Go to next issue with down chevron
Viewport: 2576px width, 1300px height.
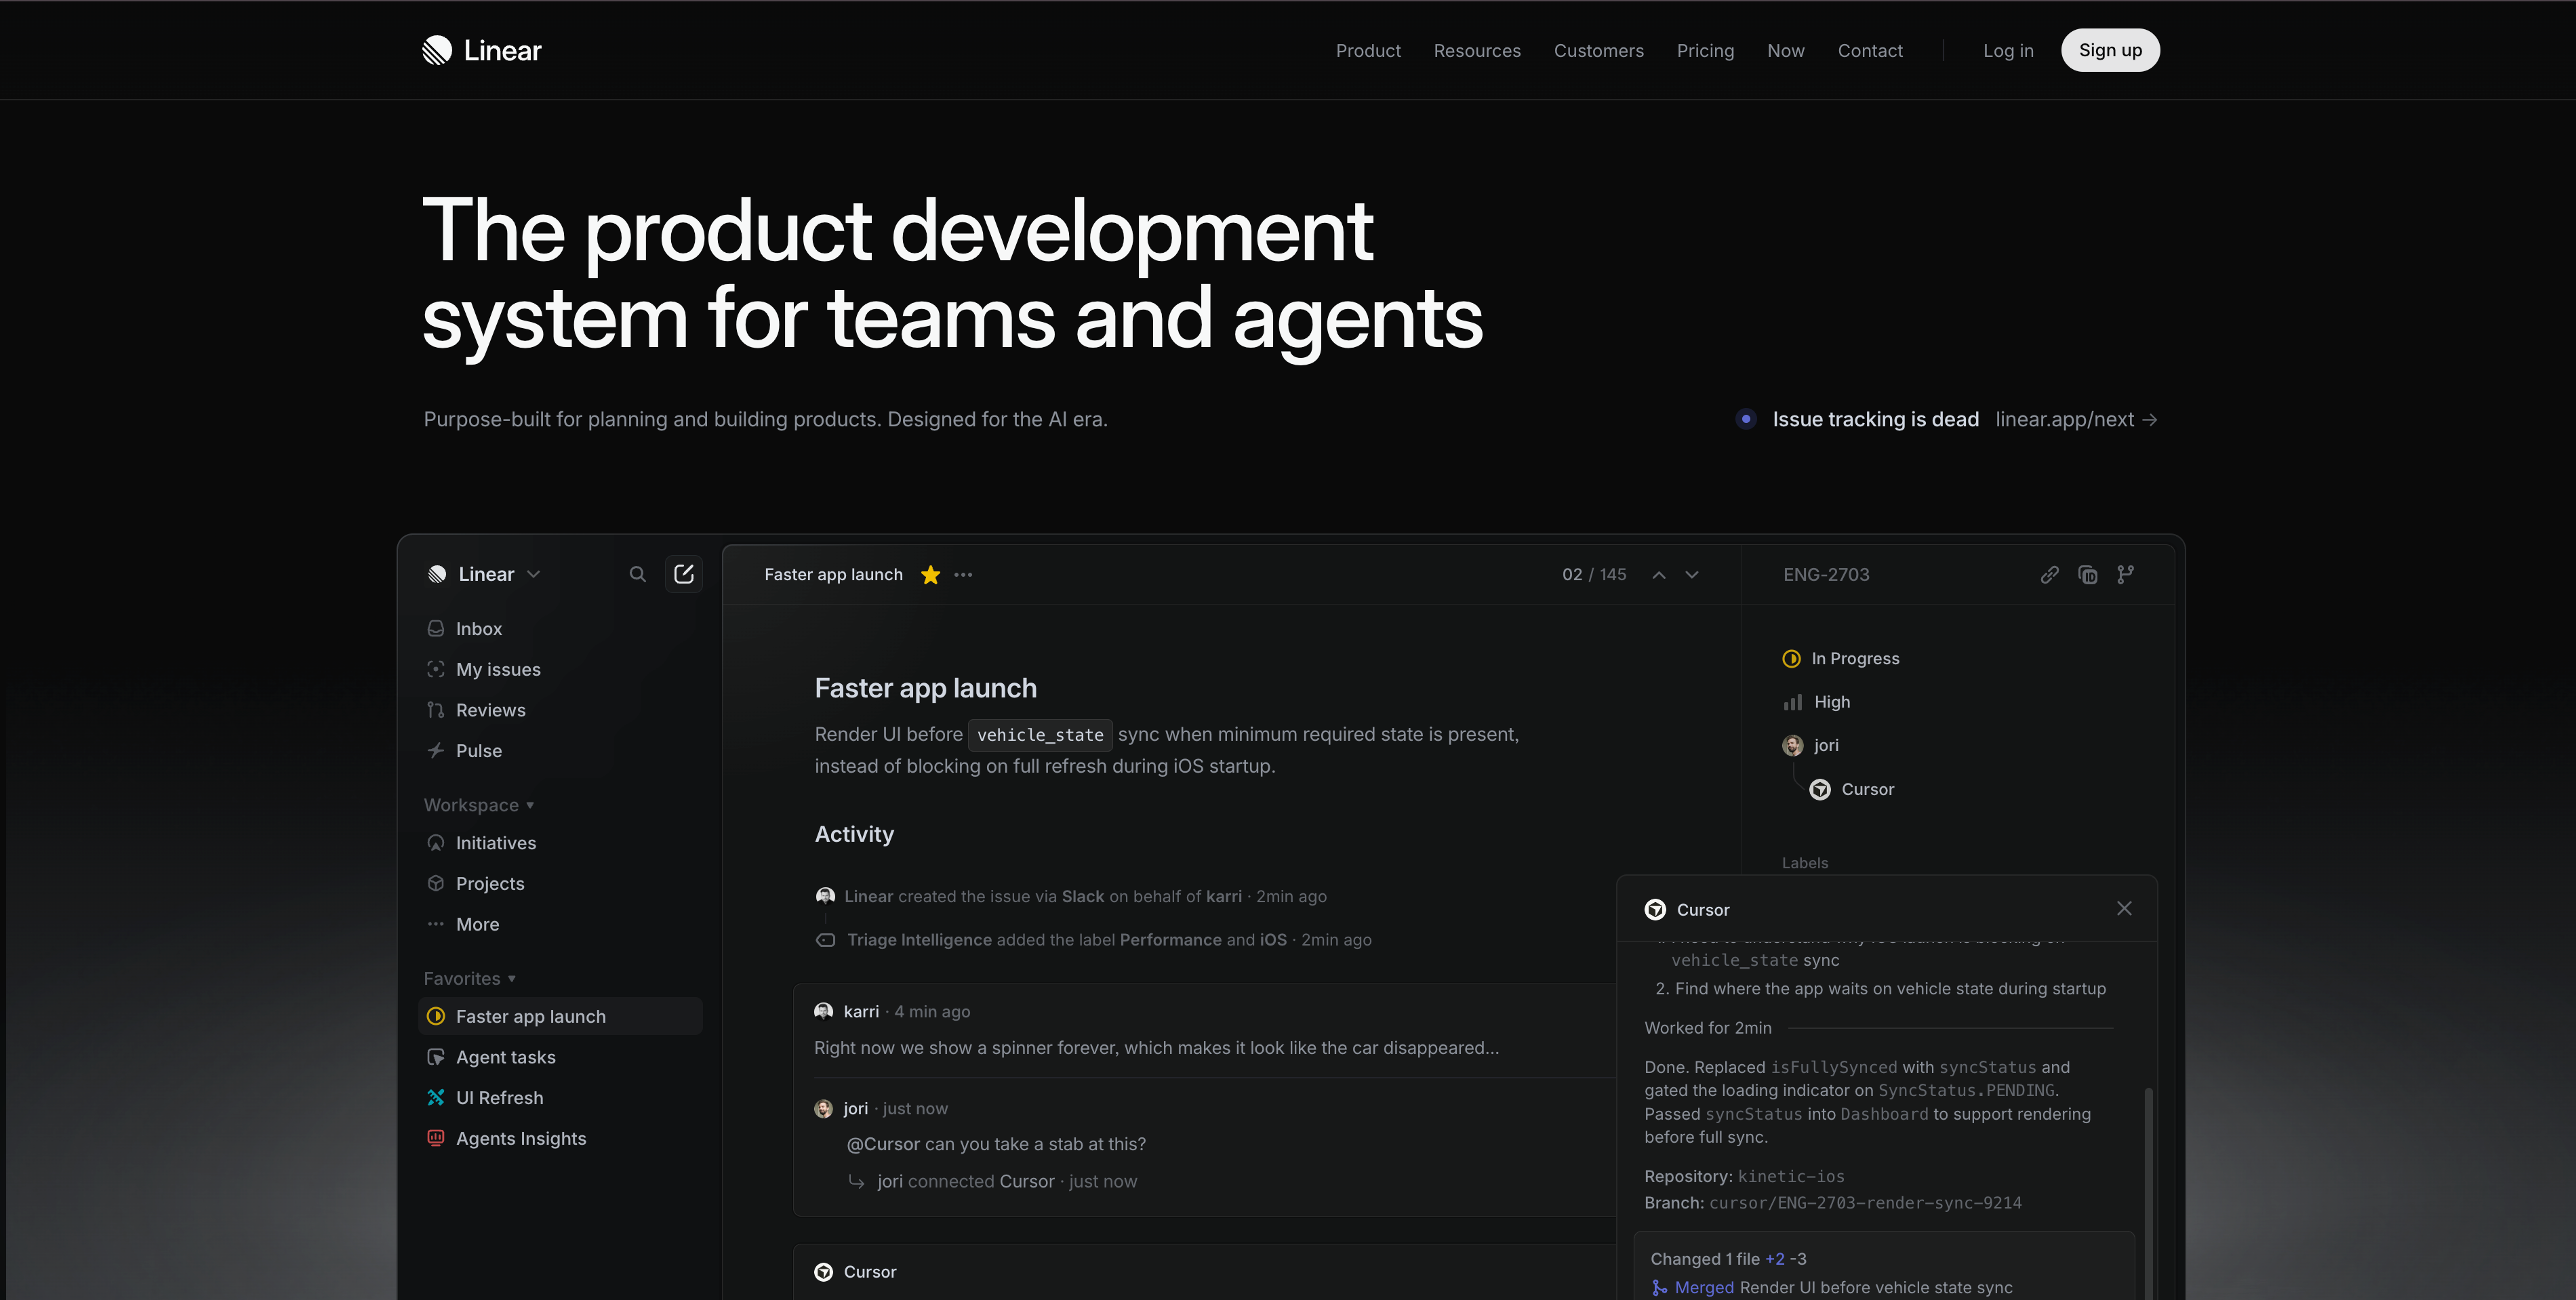click(1692, 575)
